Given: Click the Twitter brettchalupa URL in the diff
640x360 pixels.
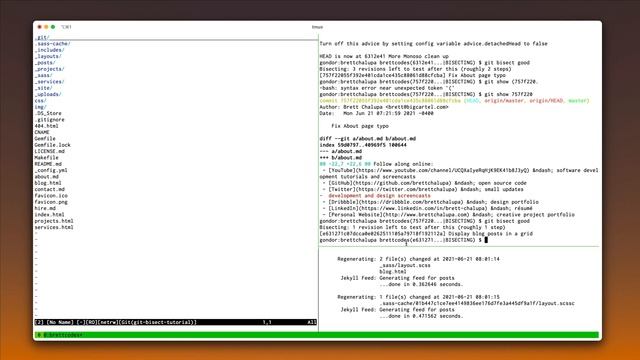Looking at the screenshot, I should [x=407, y=189].
